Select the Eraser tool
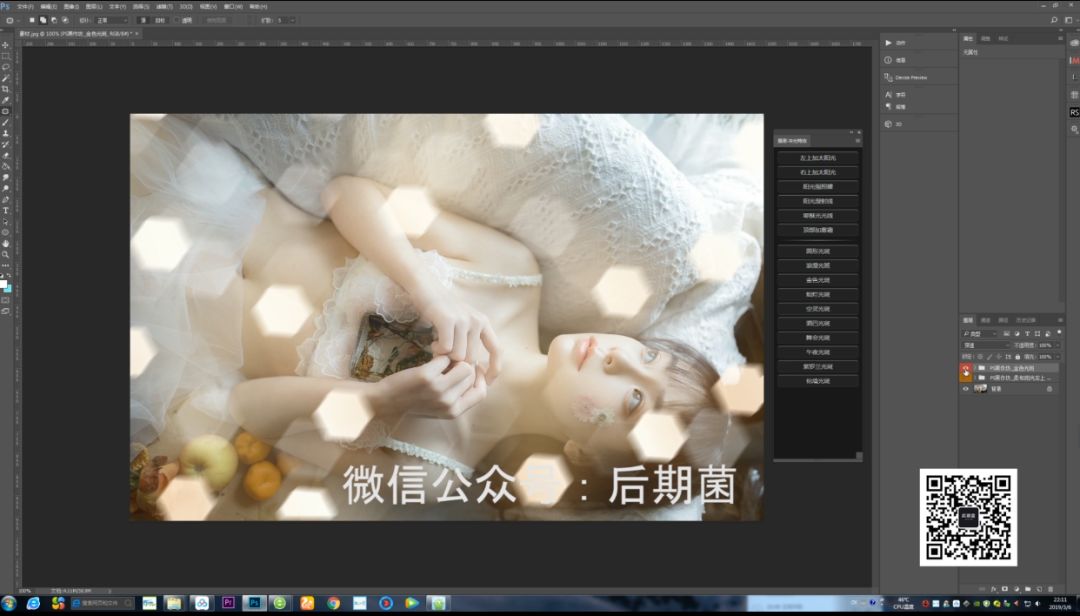Viewport: 1080px width, 616px height. point(6,155)
